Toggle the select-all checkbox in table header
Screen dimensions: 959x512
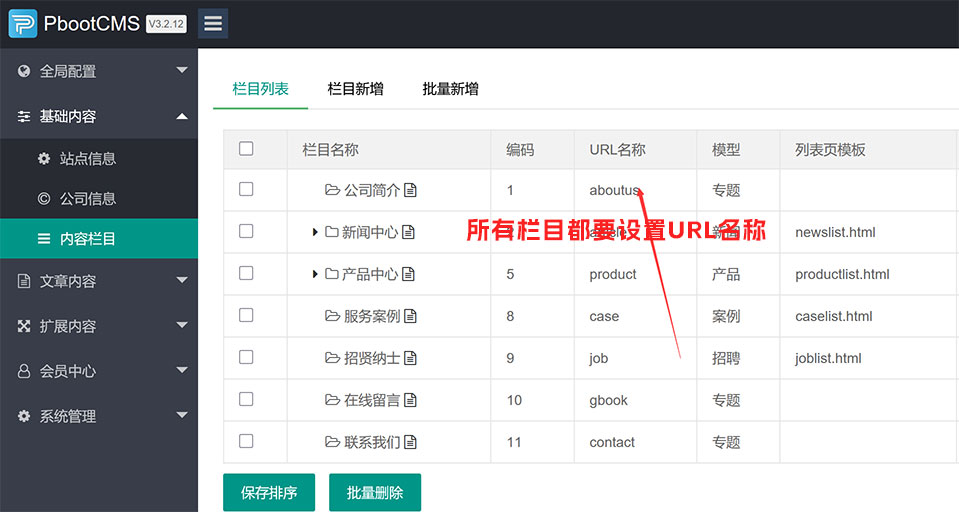click(x=246, y=149)
